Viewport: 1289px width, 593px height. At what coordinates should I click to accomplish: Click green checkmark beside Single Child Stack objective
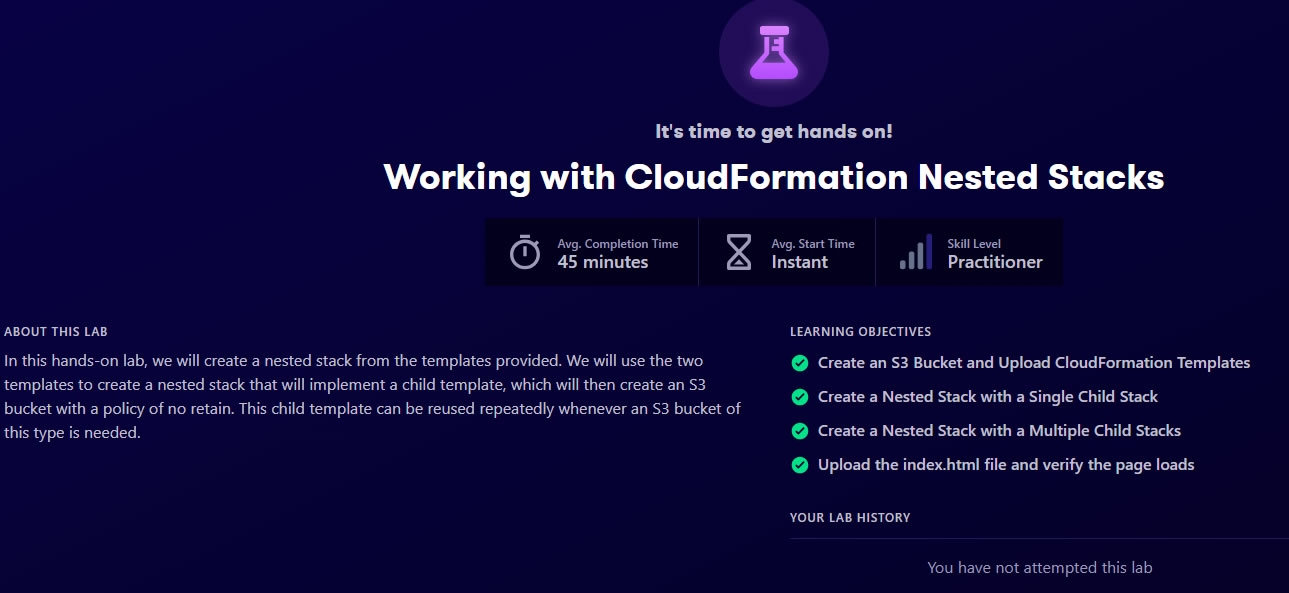click(800, 397)
